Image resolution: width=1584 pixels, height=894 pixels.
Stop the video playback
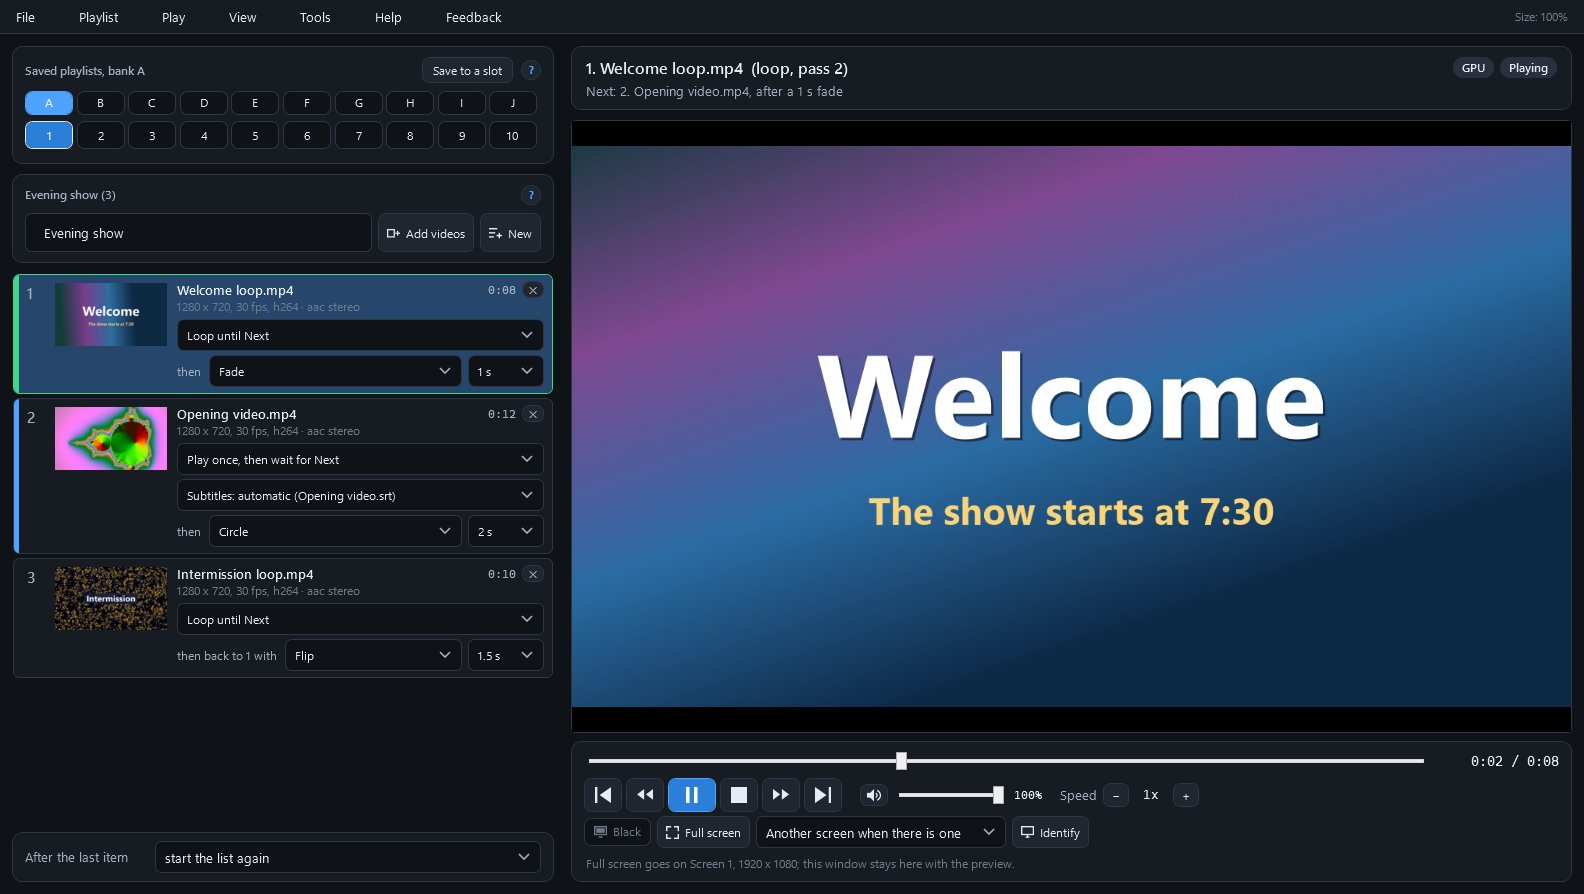(739, 795)
